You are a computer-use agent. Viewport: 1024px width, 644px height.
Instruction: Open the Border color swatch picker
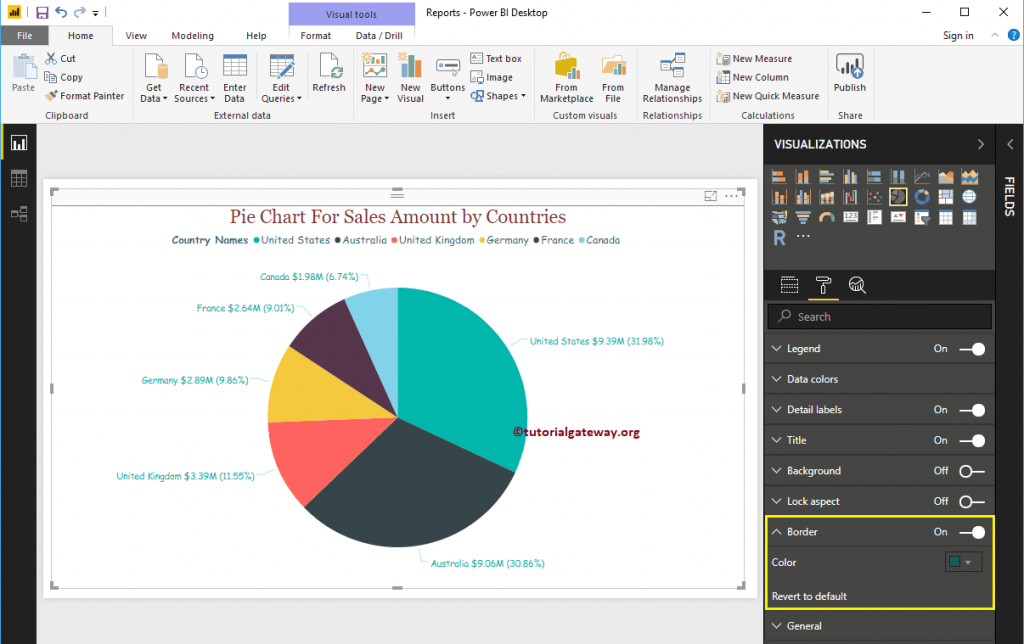coord(961,561)
